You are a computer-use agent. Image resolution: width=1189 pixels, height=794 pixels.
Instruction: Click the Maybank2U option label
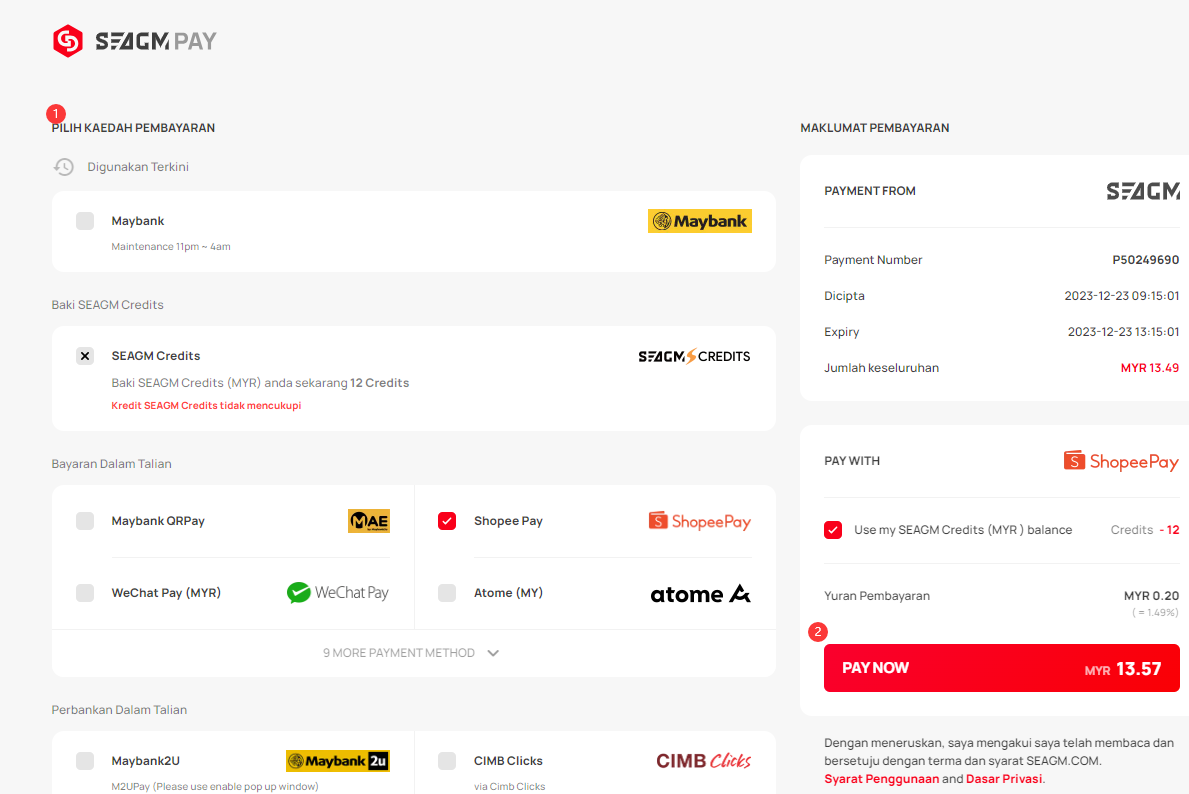click(x=146, y=761)
